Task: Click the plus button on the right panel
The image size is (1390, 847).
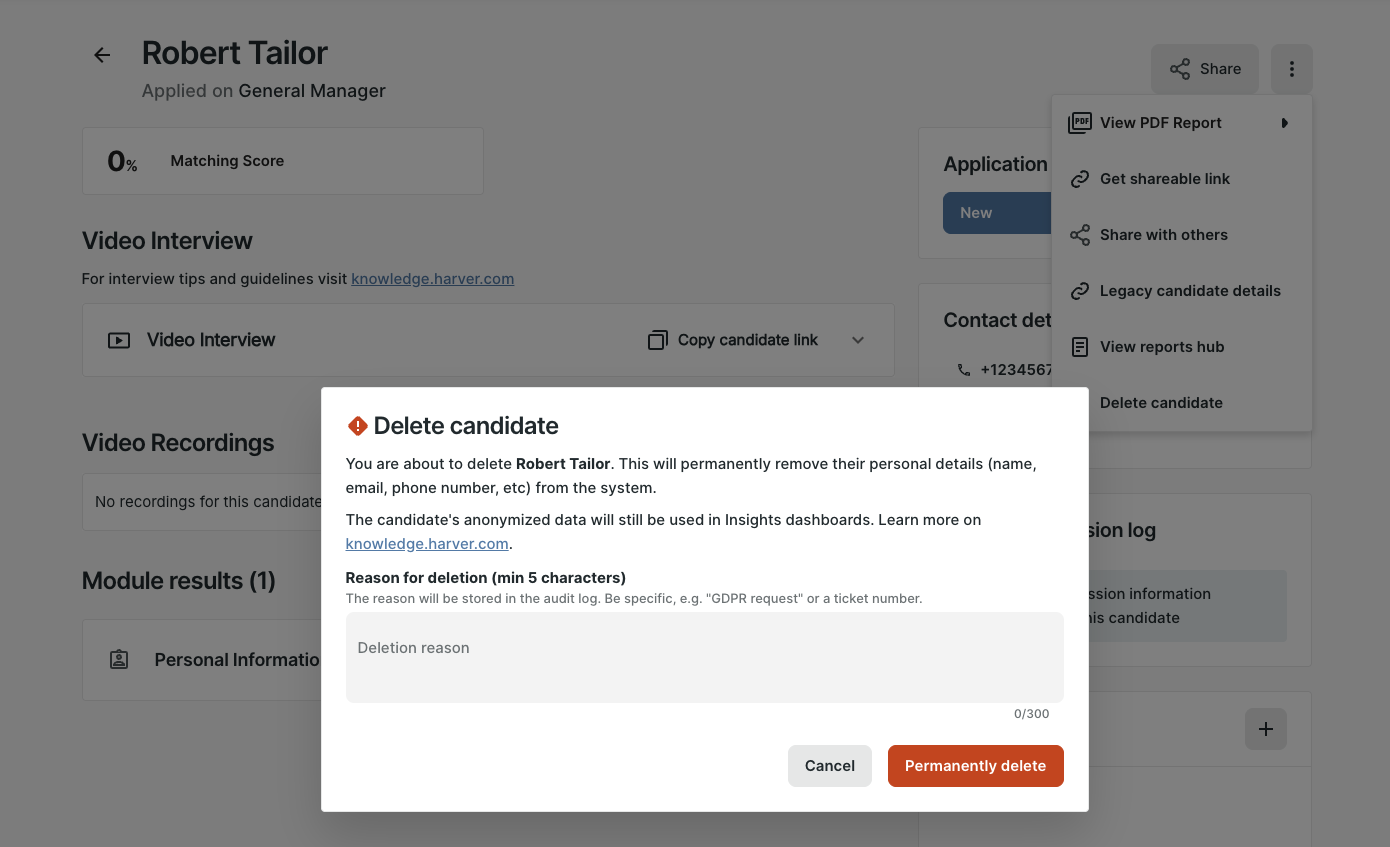Action: coord(1265,730)
